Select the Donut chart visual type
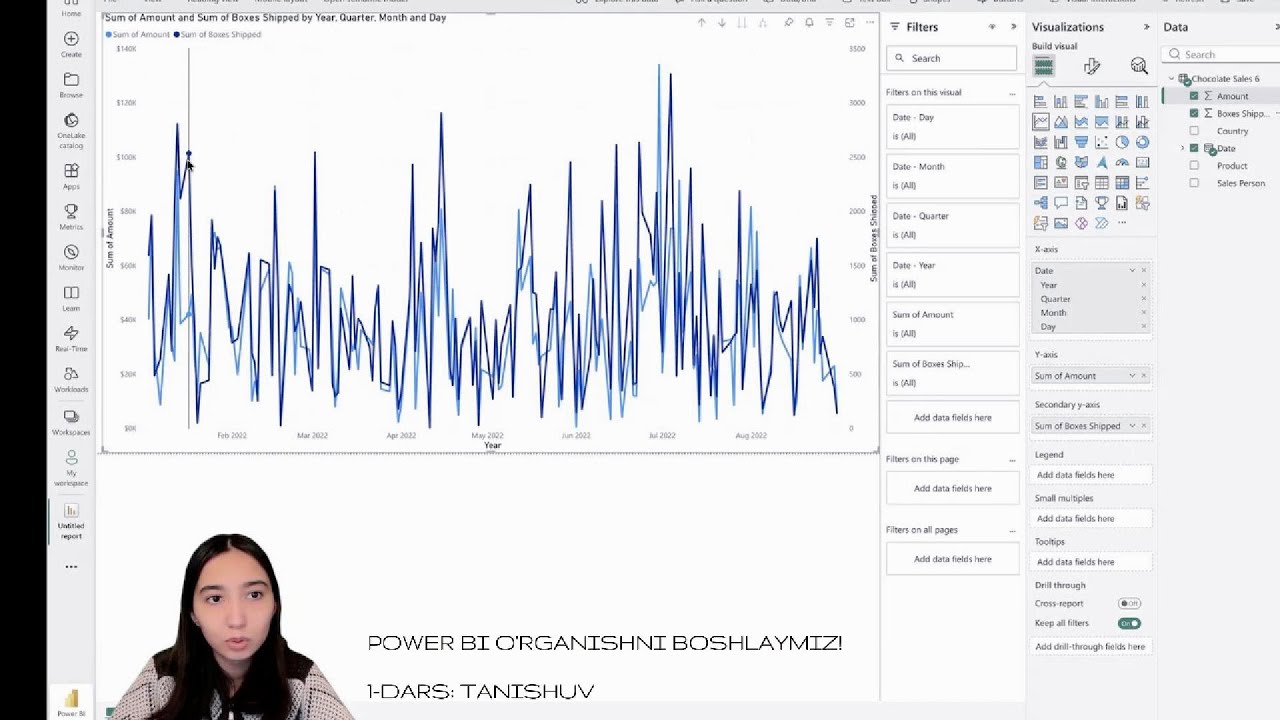This screenshot has width=1280, height=720. pos(1142,142)
